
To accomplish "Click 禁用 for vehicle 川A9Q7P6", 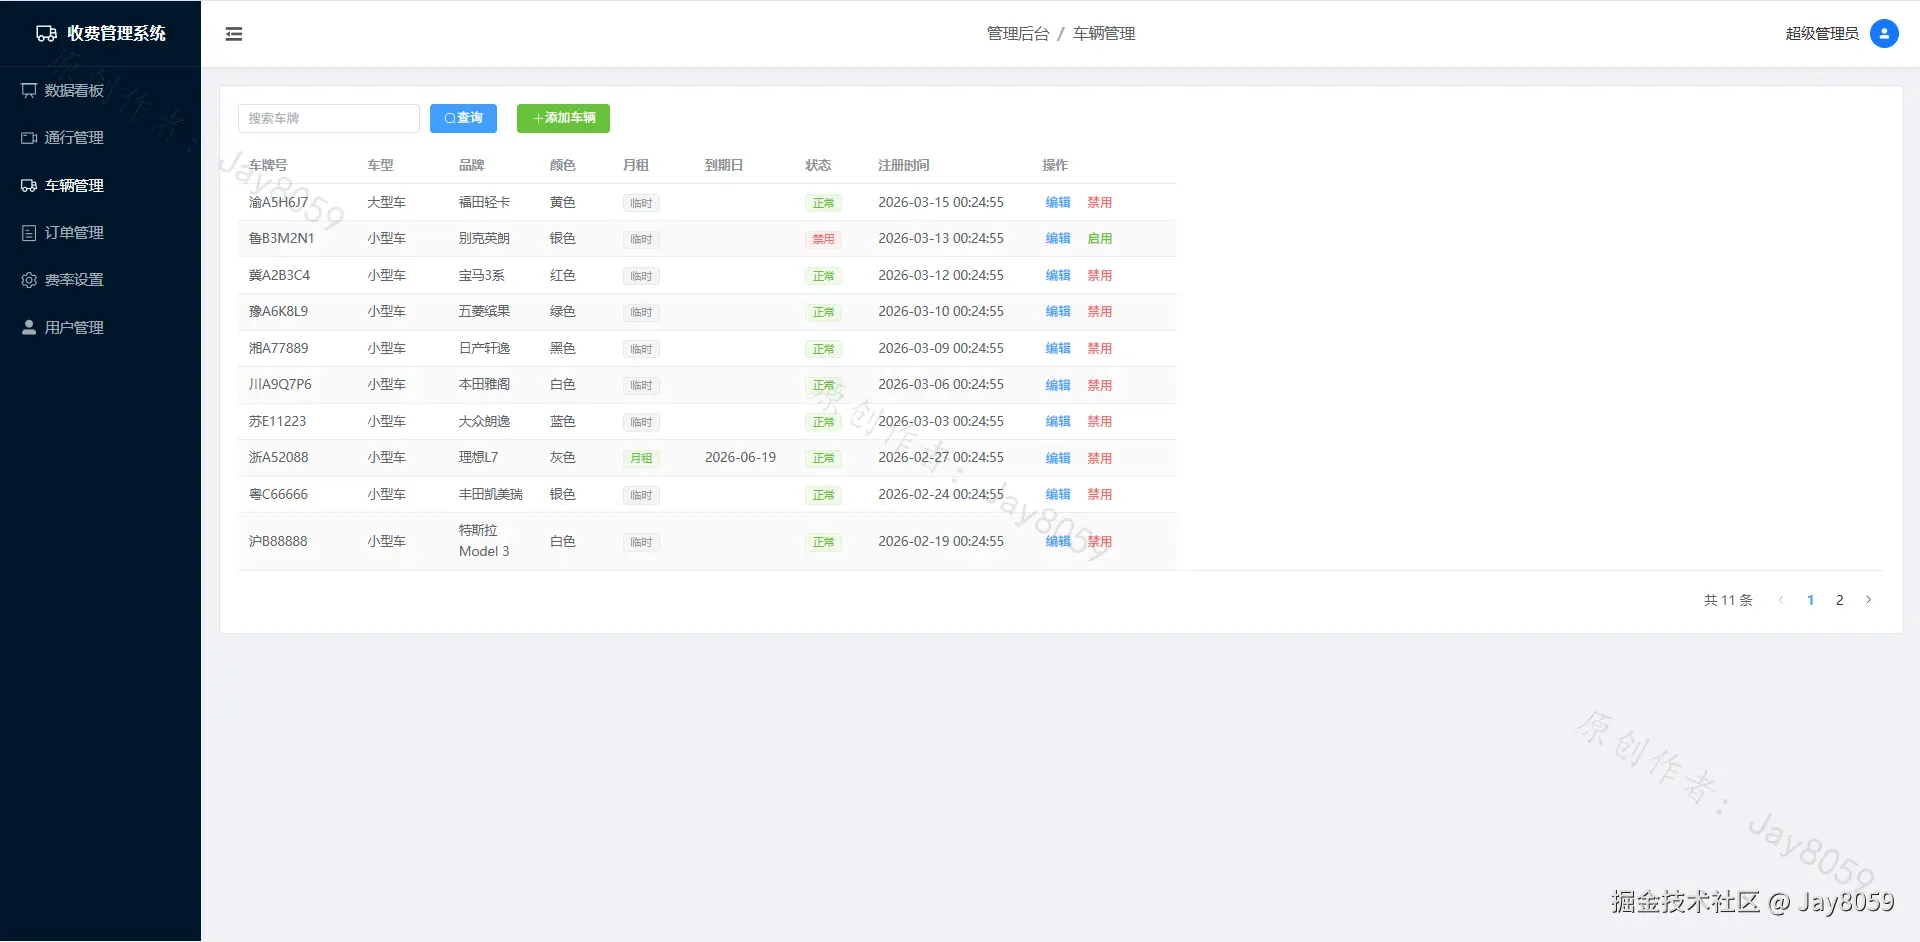I will [1100, 385].
